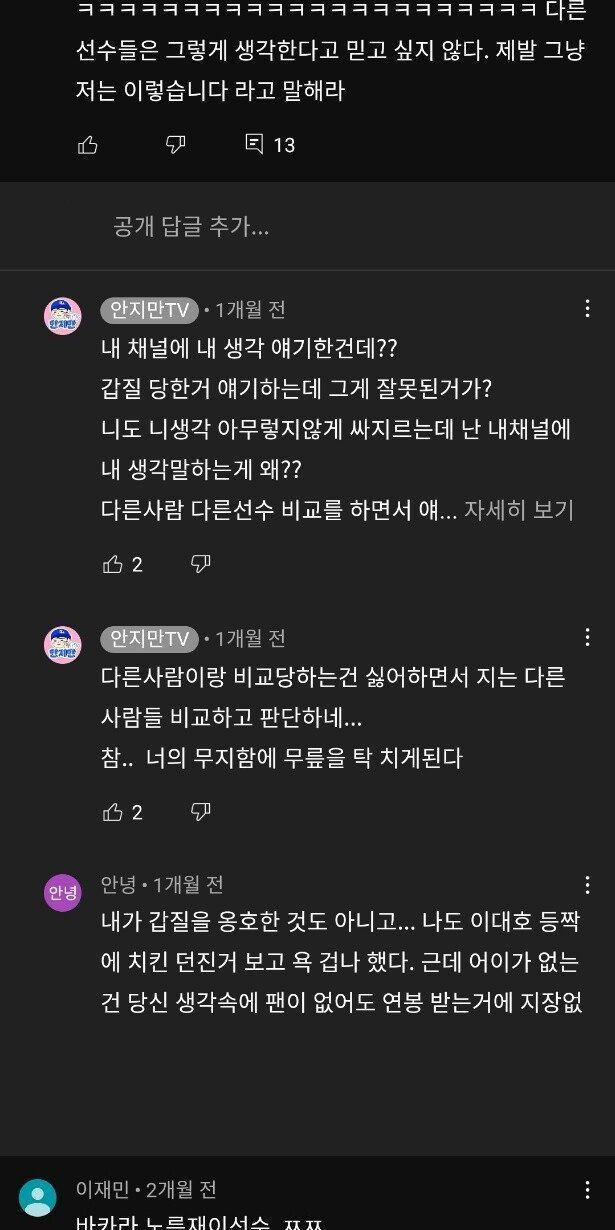This screenshot has width=615, height=1230.
Task: Like the top comment with 13 replies
Action: (x=88, y=145)
